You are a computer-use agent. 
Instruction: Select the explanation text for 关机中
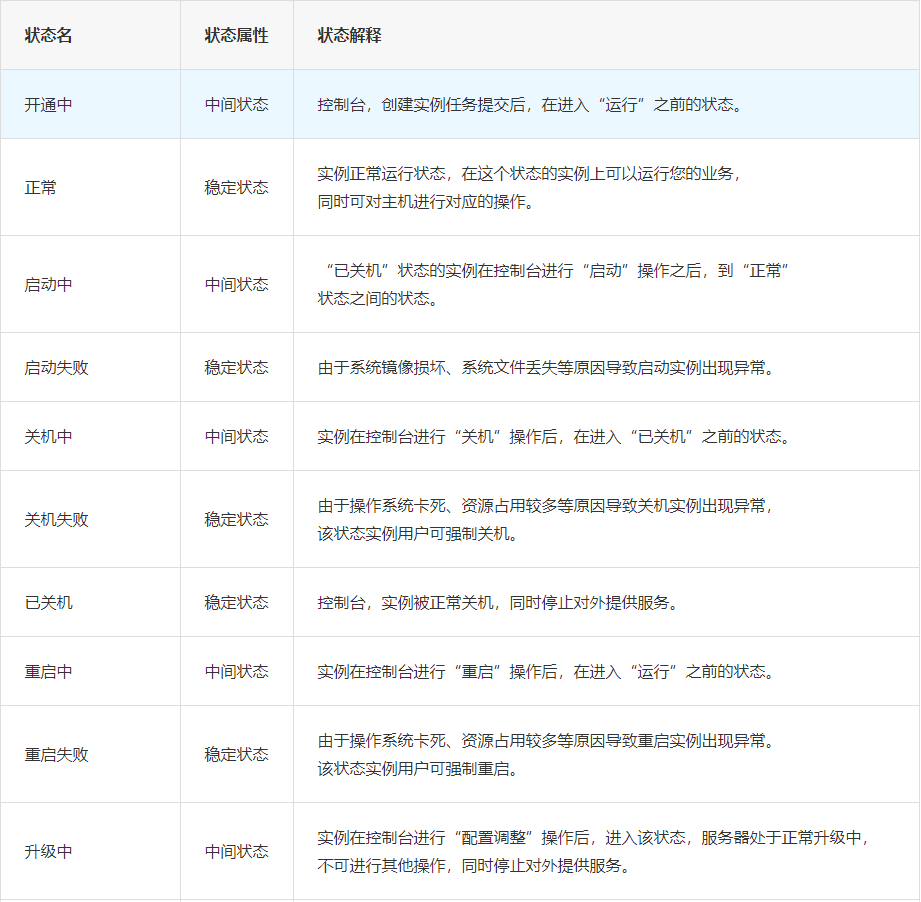coord(554,436)
